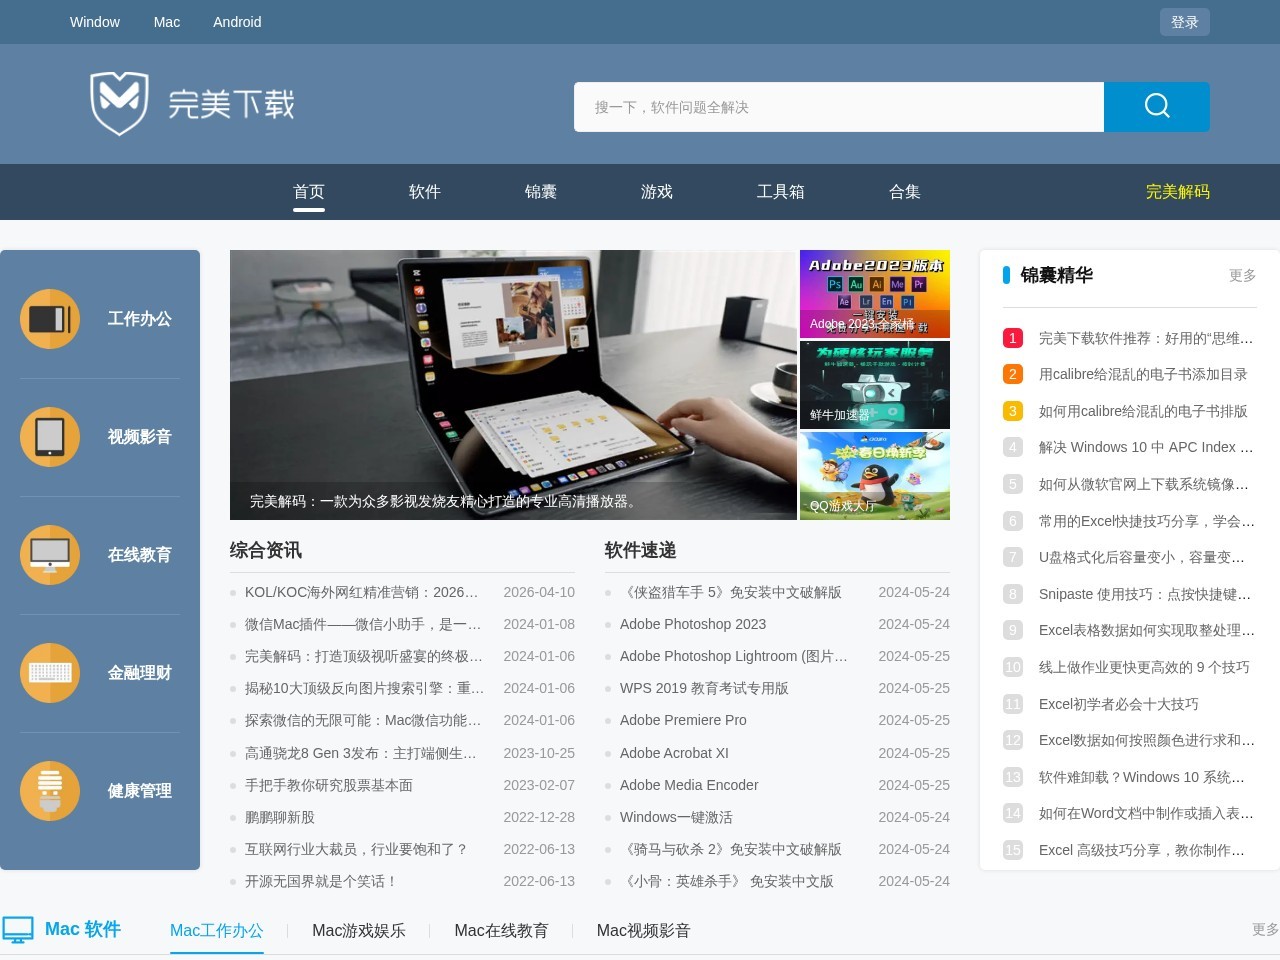The width and height of the screenshot is (1280, 960).
Task: Open article KOL/KOC海外网红精准营销
Action: 362,592
